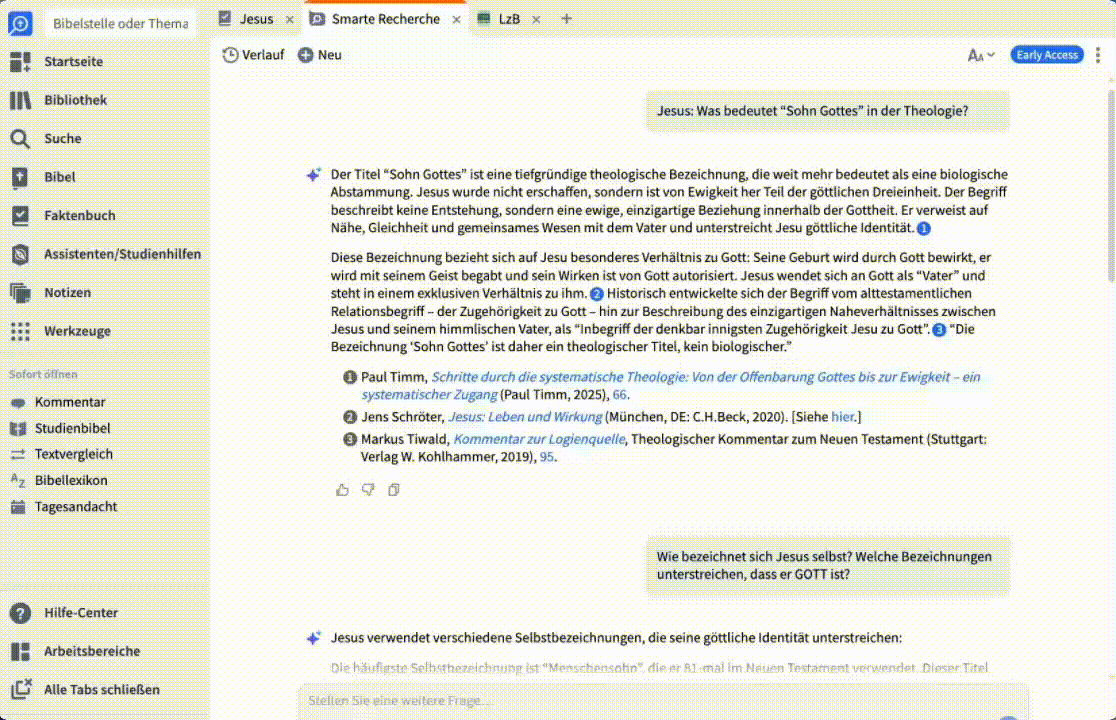Open the Bibliothek sidebar item

[x=75, y=100]
